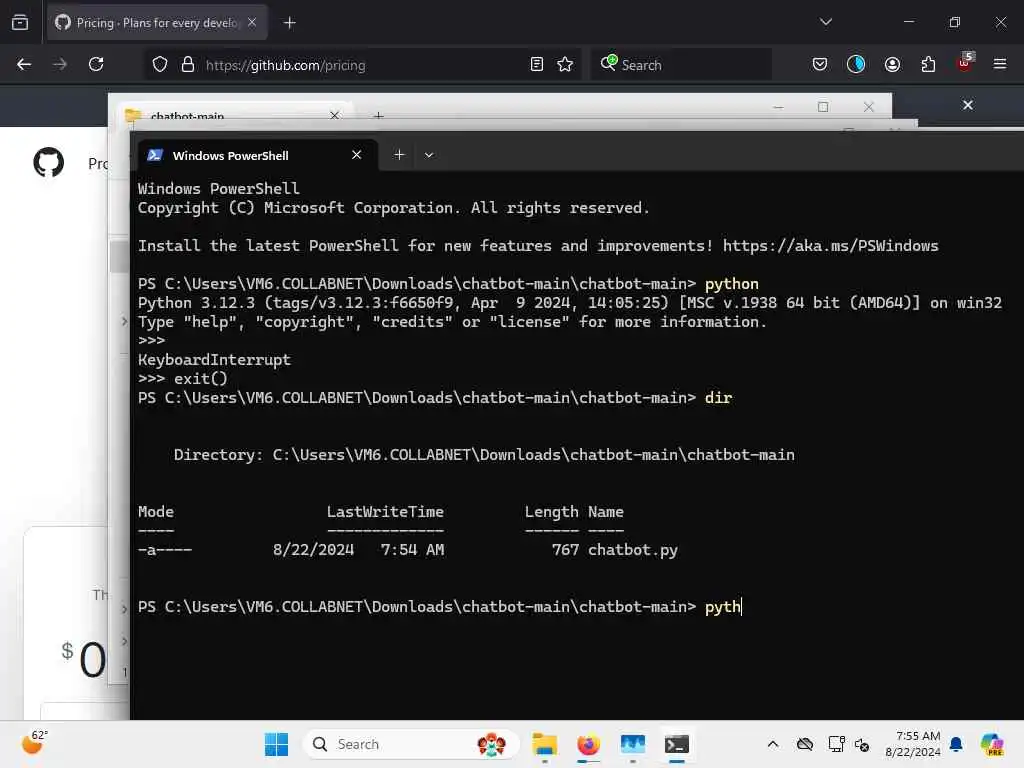Viewport: 1024px width, 768px height.
Task: Toggle reader view in address bar
Action: coord(537,65)
